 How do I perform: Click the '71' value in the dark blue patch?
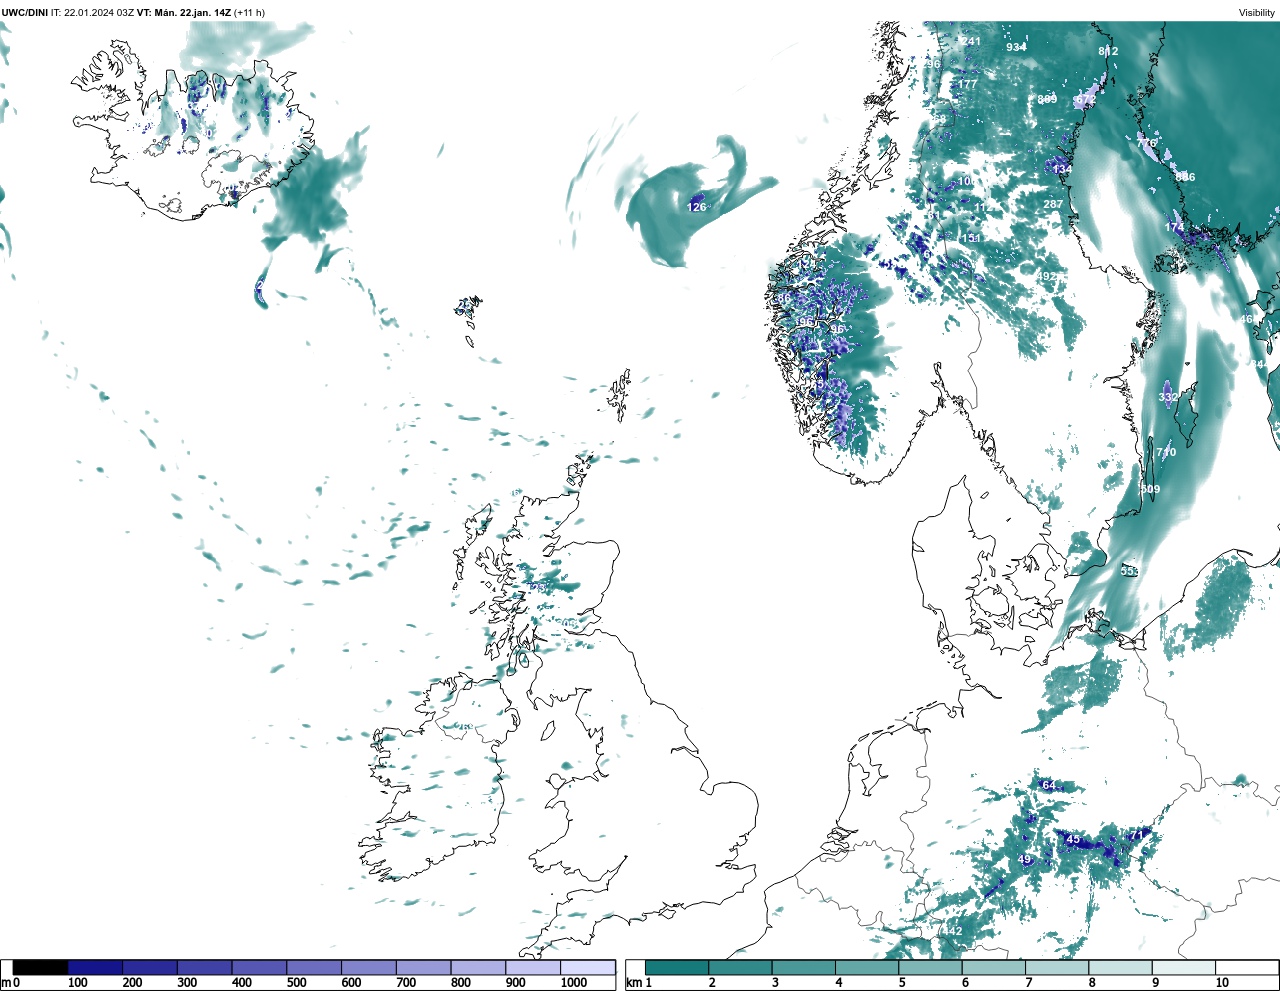(x=1135, y=835)
